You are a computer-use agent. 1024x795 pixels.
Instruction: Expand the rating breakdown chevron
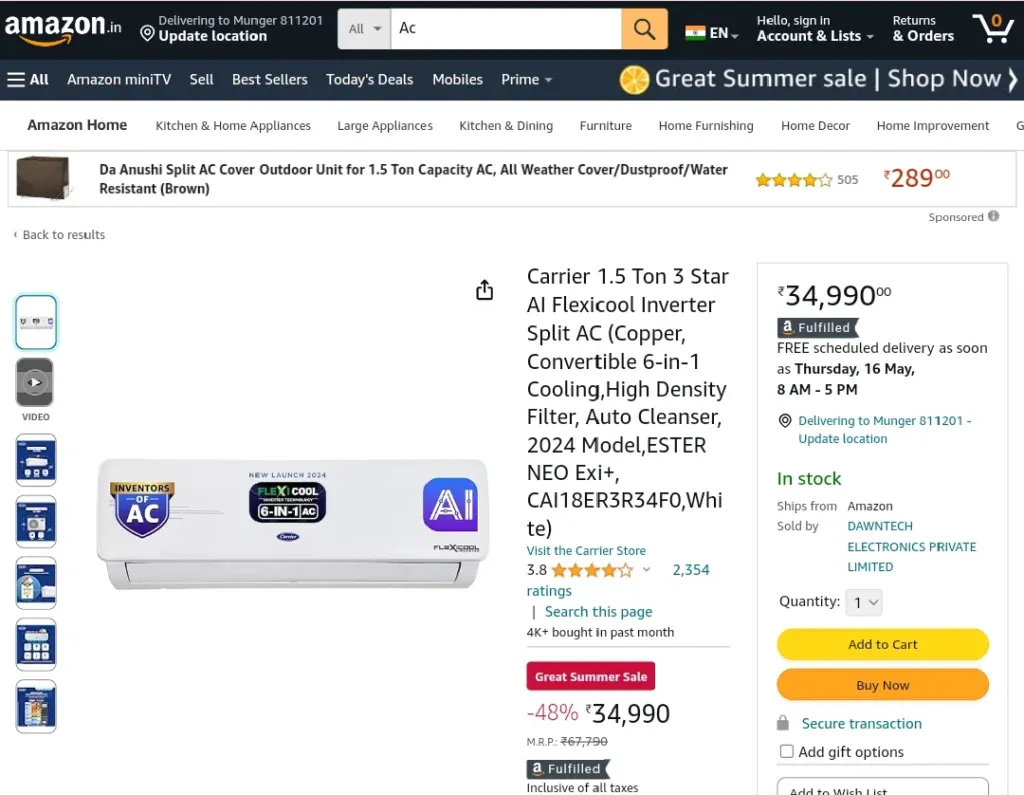point(646,570)
